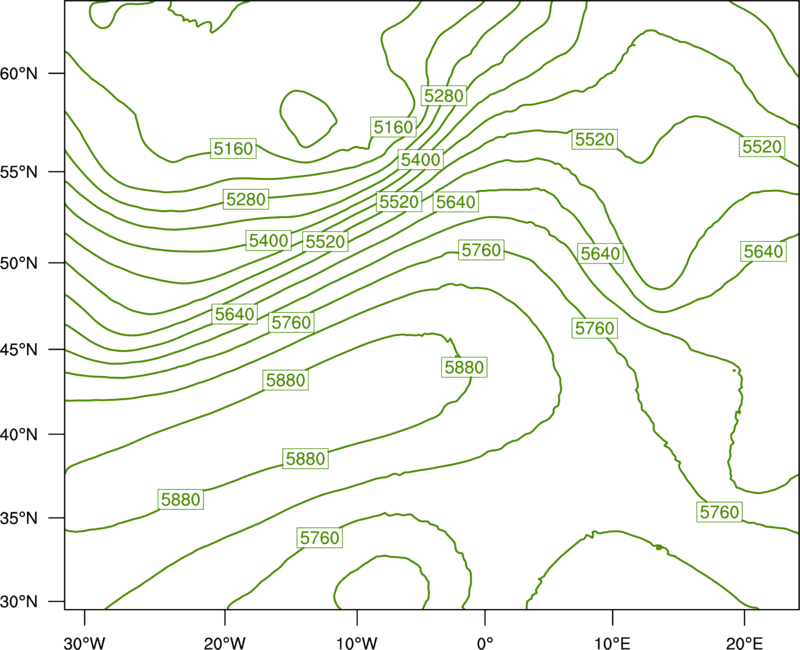Click the 20°E longitude axis label
Viewport: 800px width, 650px height.
(x=744, y=643)
